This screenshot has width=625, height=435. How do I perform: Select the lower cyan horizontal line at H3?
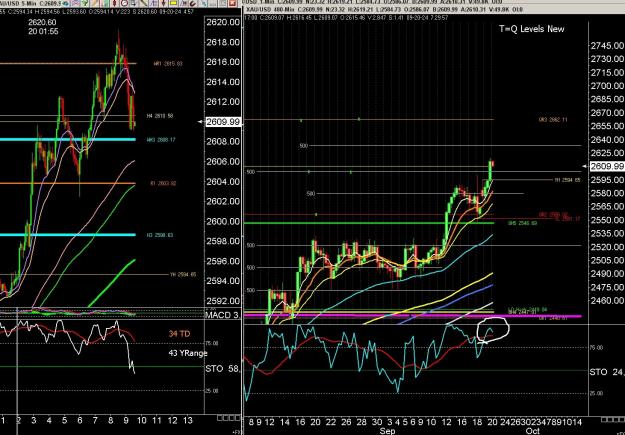(68, 235)
